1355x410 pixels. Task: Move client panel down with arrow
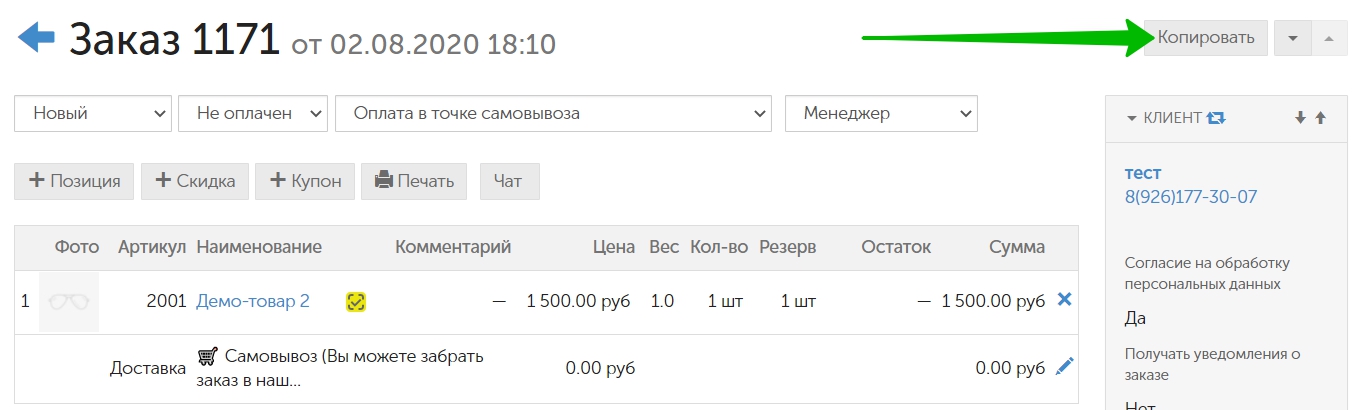click(1300, 118)
